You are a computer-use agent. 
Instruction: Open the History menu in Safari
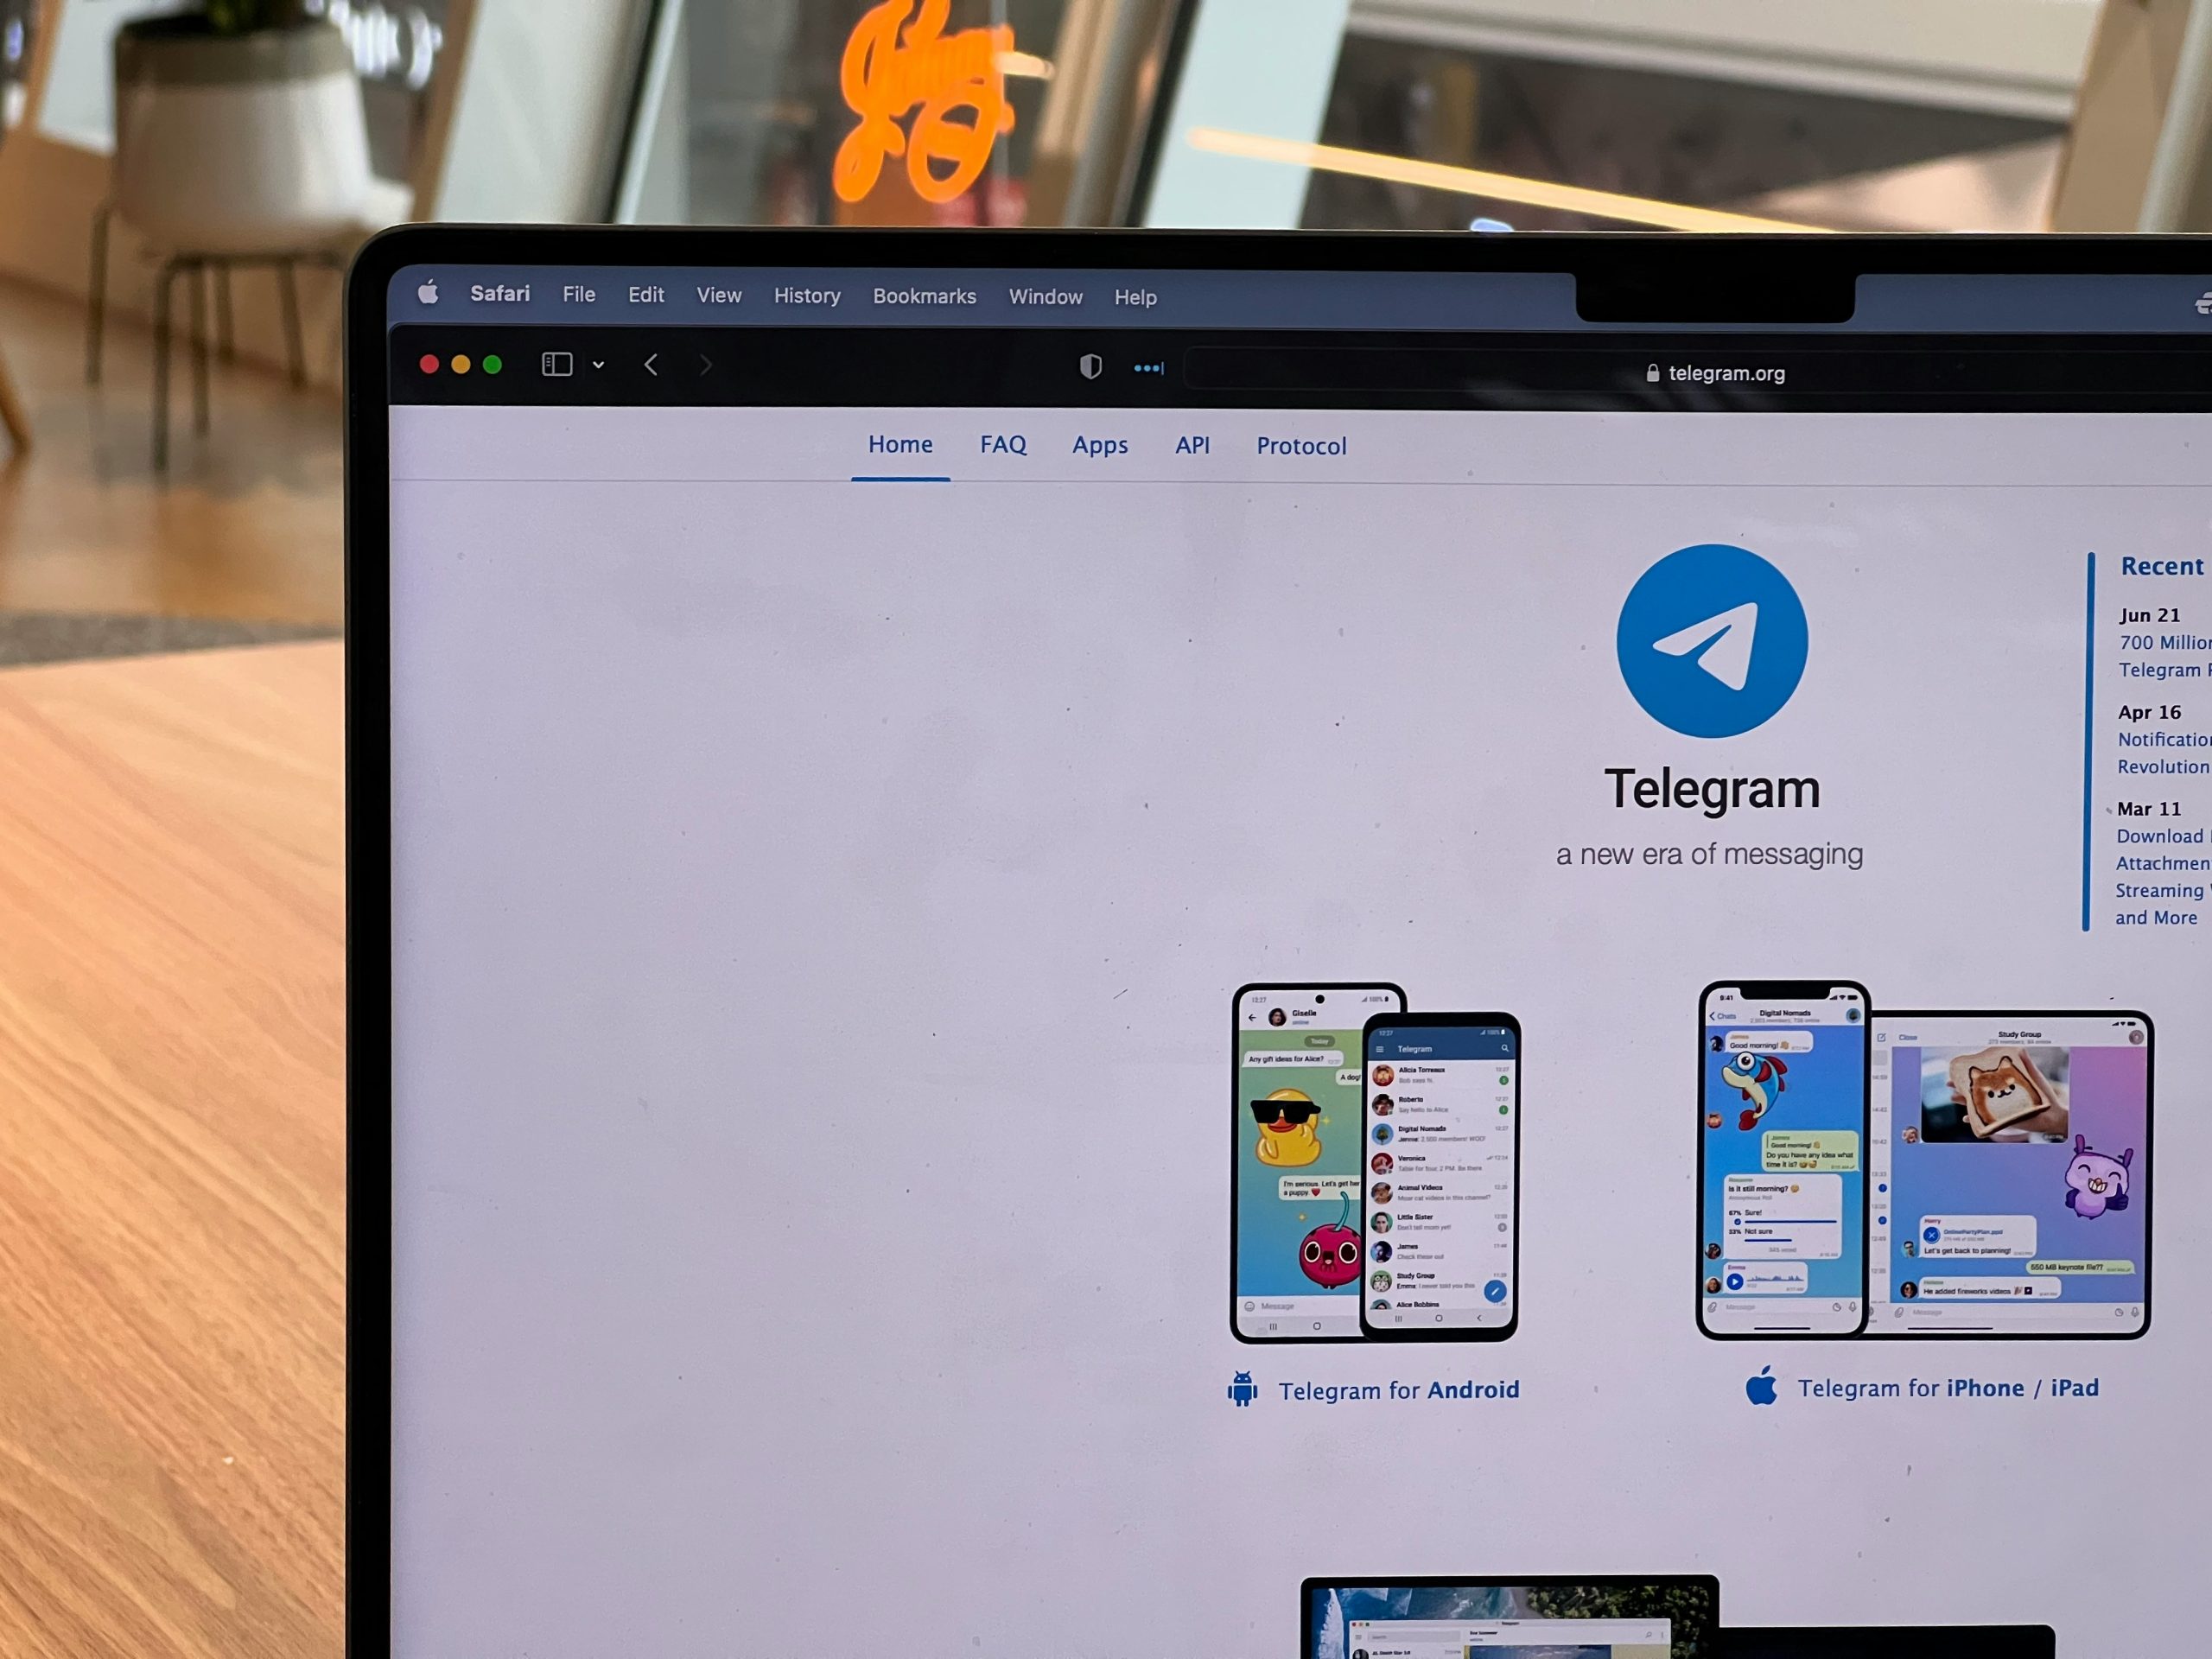pos(806,296)
